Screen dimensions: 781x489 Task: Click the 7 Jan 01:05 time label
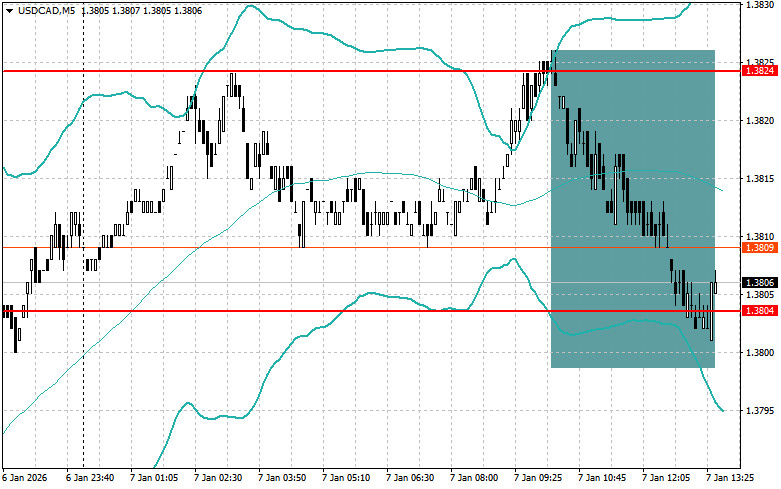point(154,478)
